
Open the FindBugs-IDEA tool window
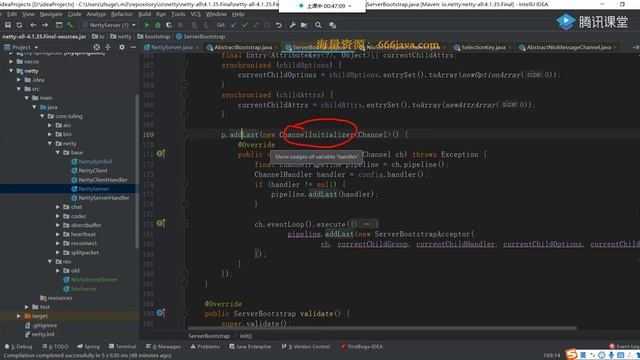pos(362,347)
